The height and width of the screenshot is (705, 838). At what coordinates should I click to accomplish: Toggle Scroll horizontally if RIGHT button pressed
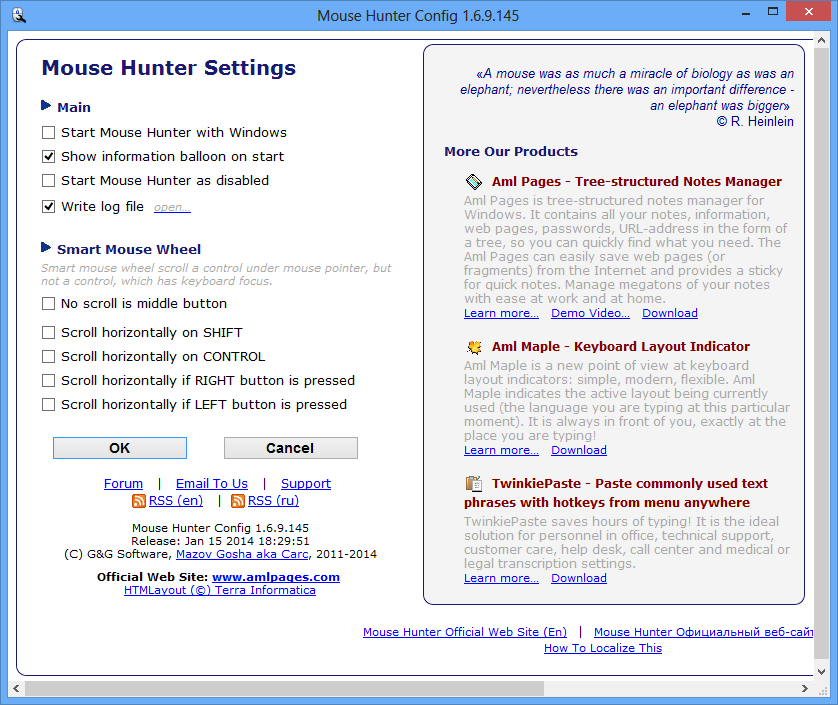[49, 381]
